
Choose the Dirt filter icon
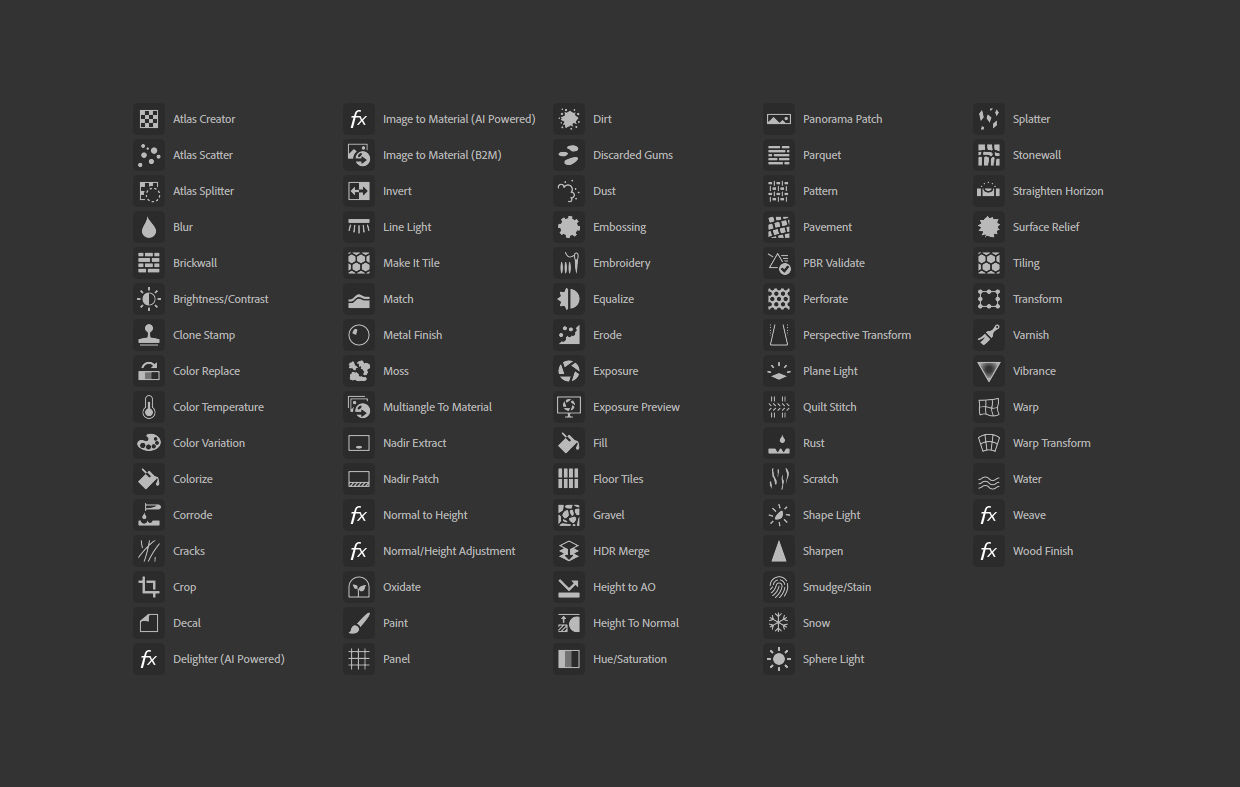pyautogui.click(x=569, y=119)
